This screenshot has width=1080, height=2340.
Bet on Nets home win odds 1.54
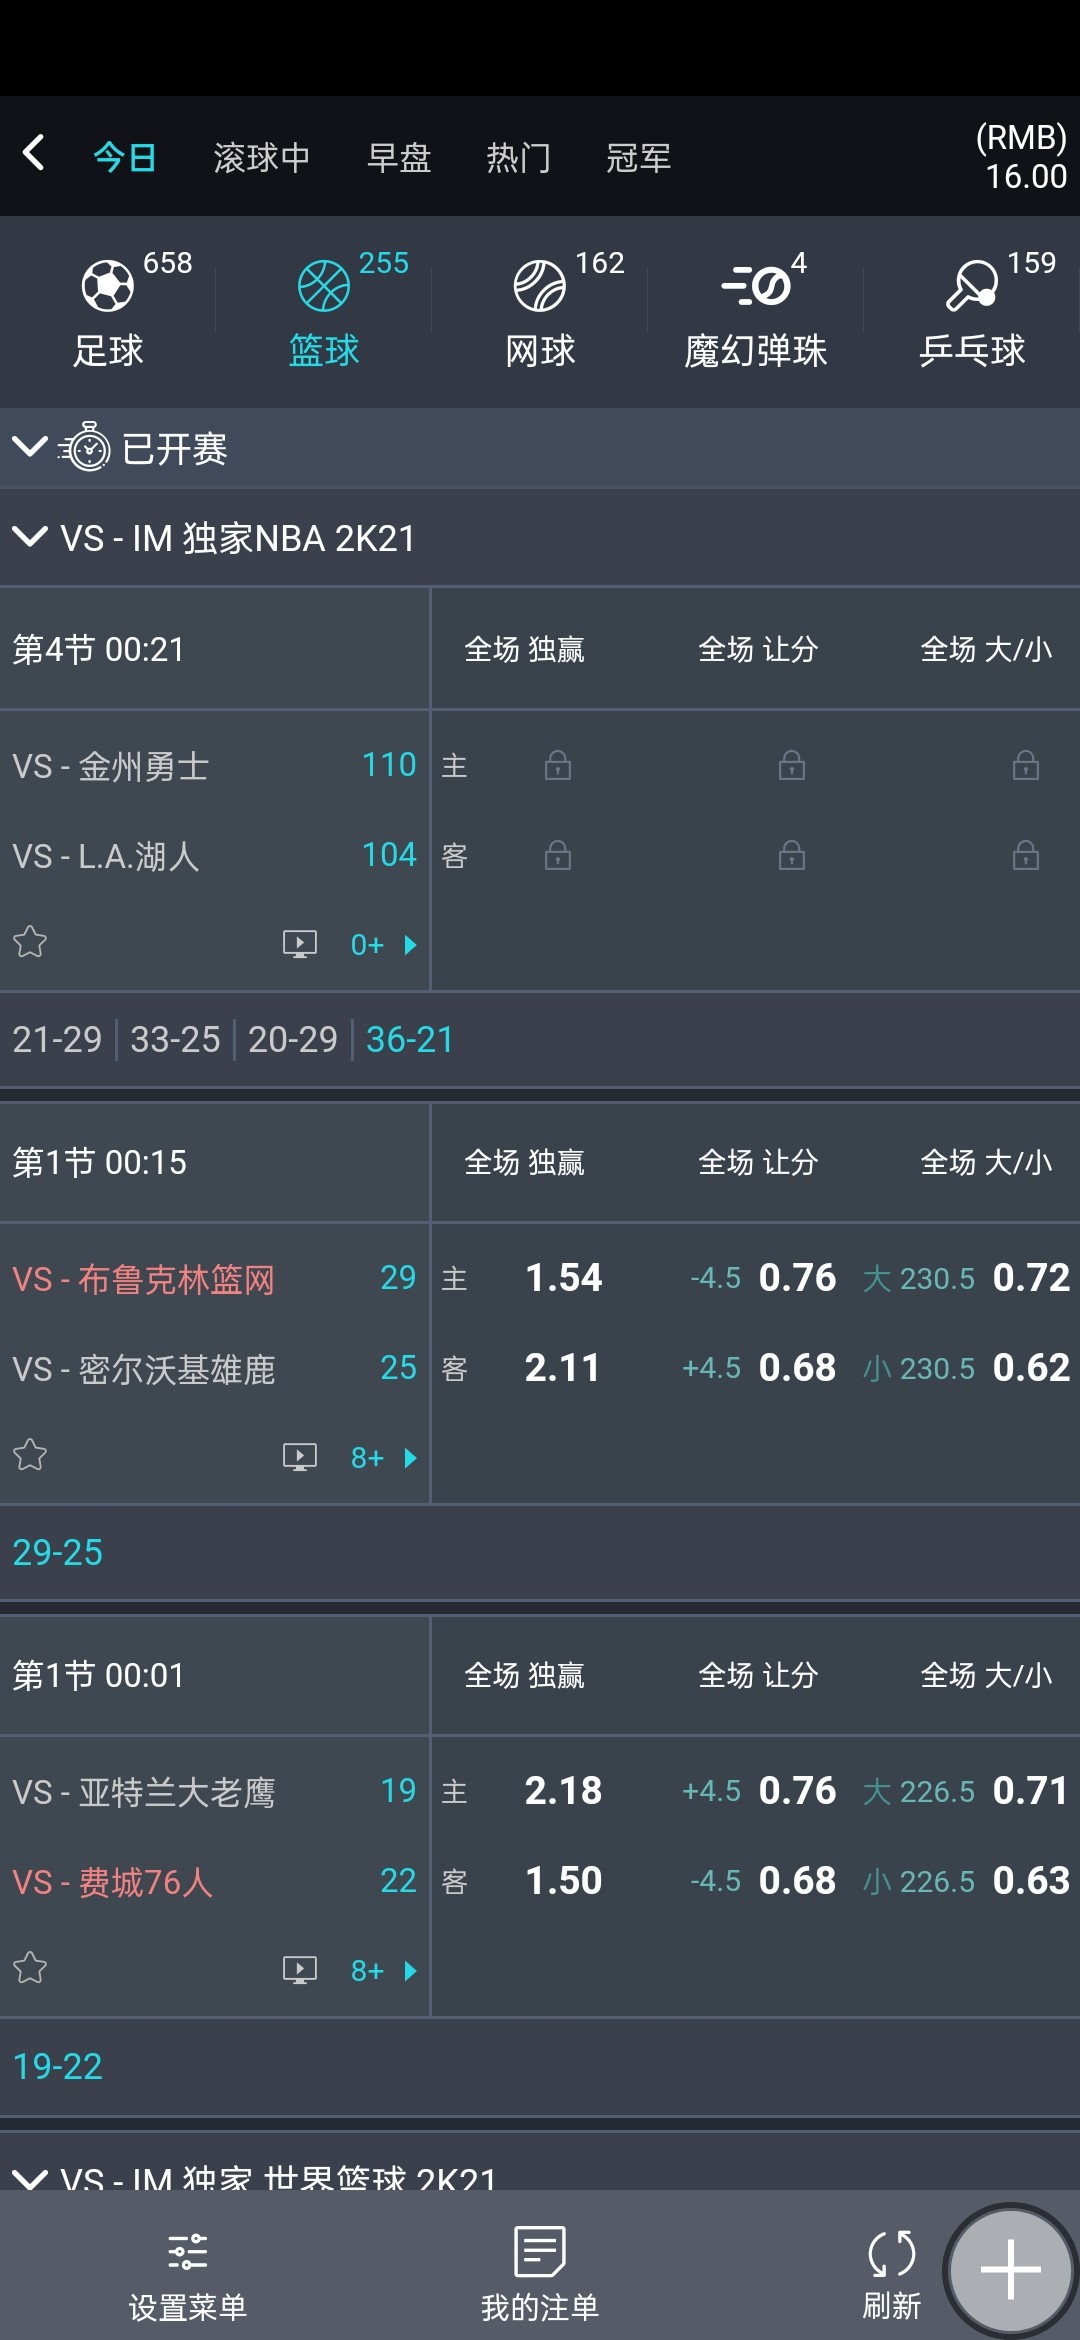click(x=563, y=1278)
